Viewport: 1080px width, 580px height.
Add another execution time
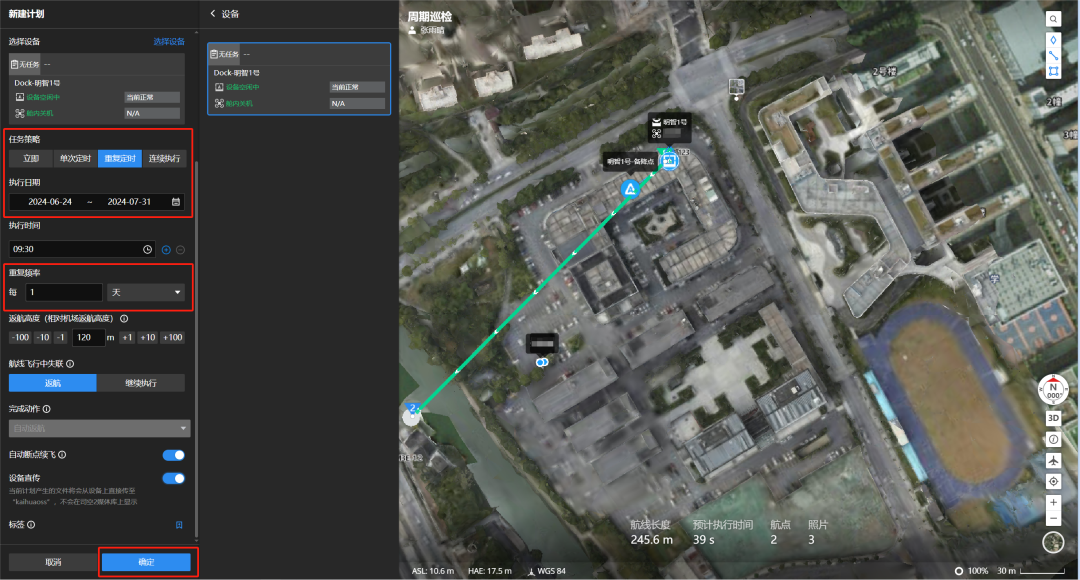tap(166, 250)
